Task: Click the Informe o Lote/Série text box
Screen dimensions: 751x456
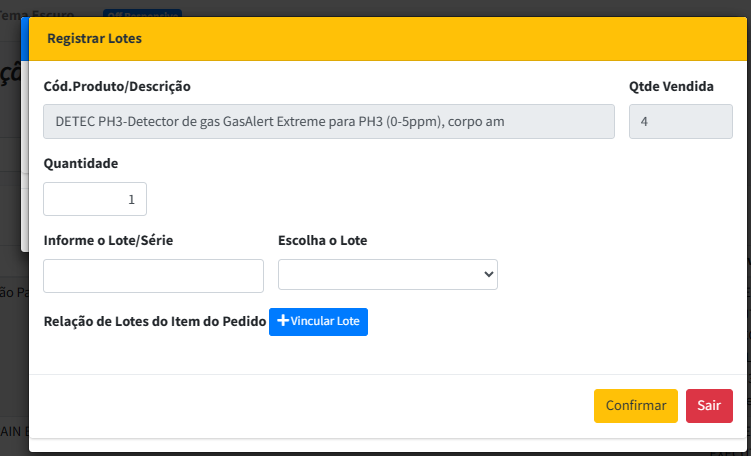Action: point(153,276)
